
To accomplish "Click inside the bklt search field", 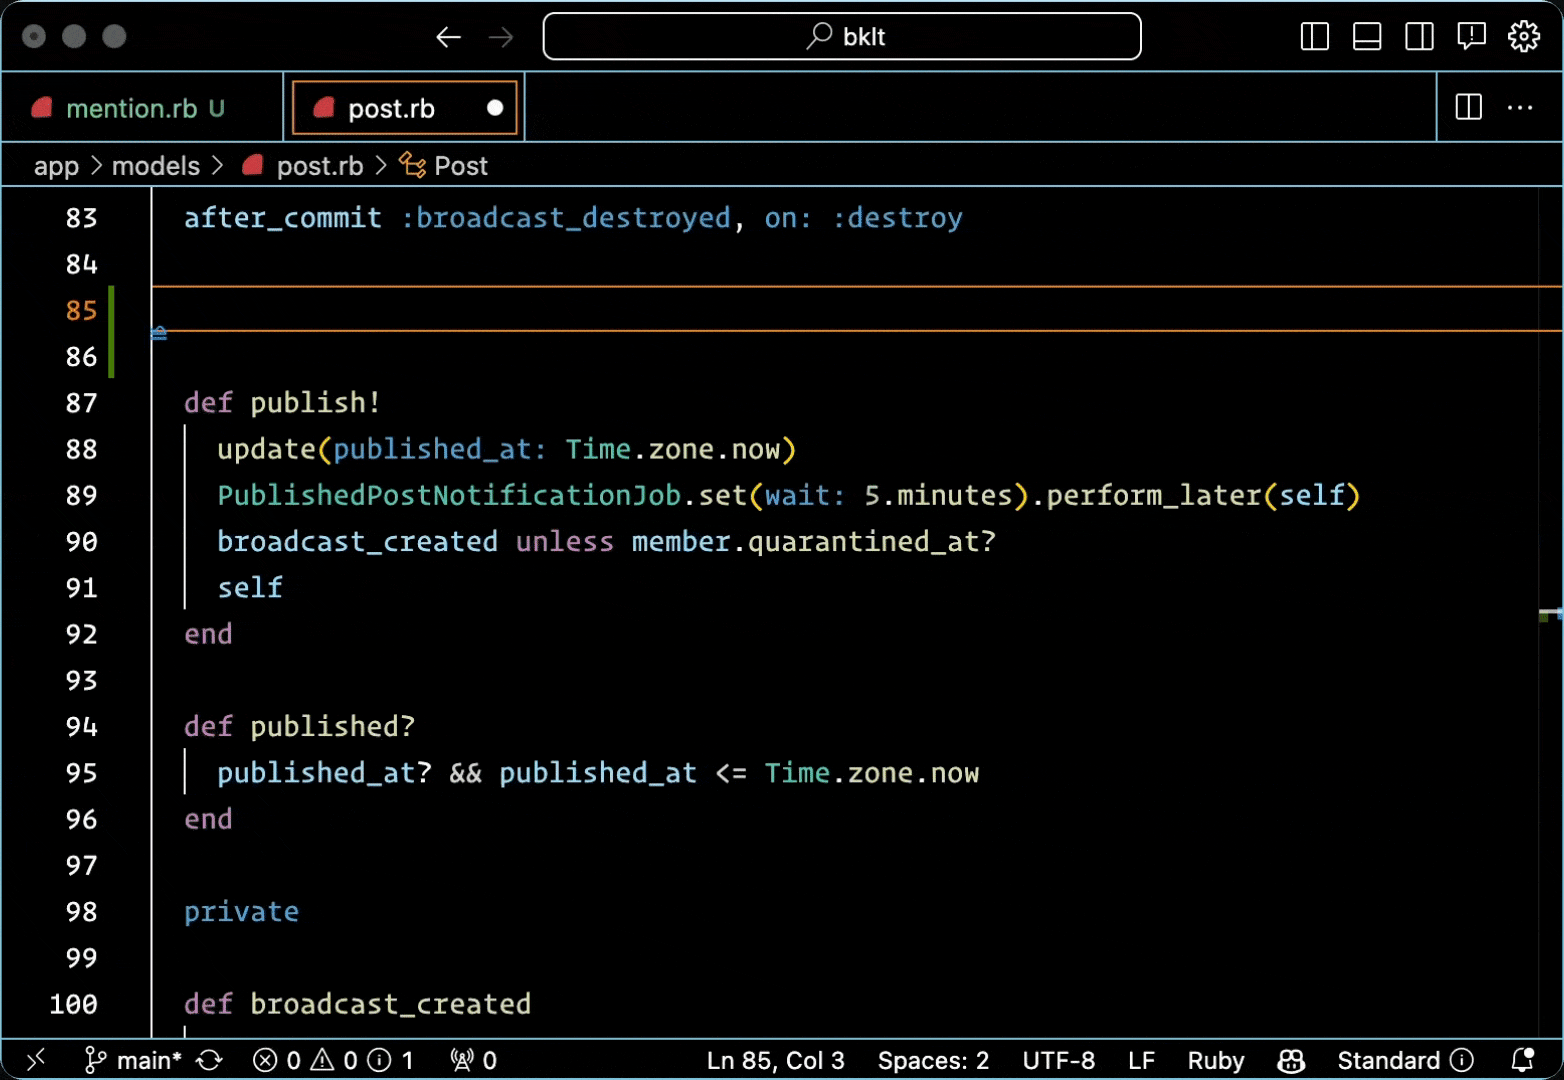I will tap(842, 36).
